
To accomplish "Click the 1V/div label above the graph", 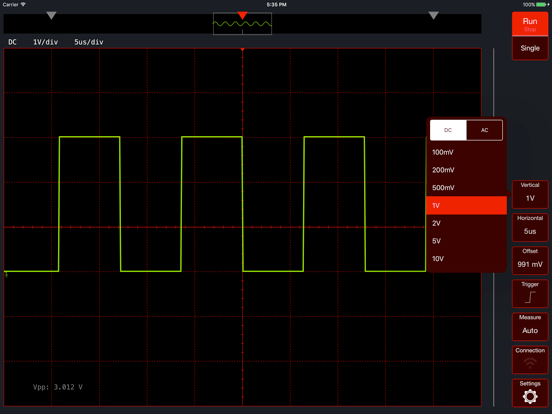I will (x=45, y=42).
